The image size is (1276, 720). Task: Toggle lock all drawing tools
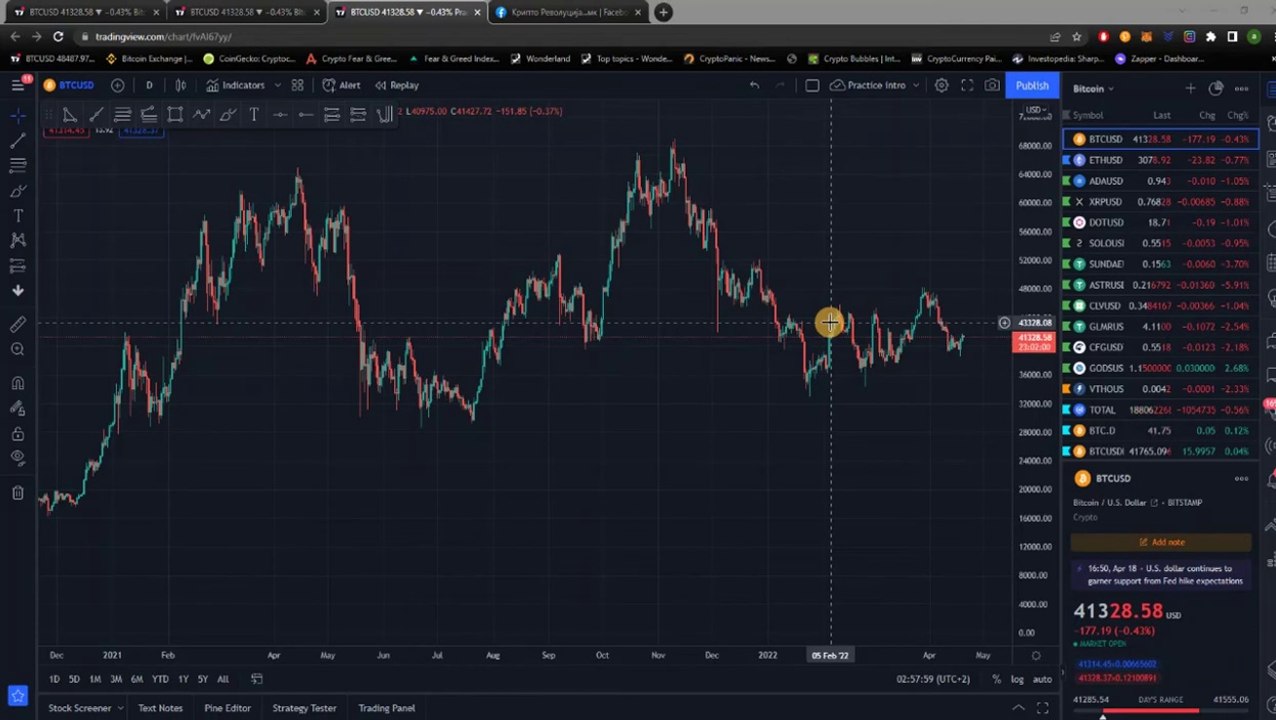tap(18, 434)
